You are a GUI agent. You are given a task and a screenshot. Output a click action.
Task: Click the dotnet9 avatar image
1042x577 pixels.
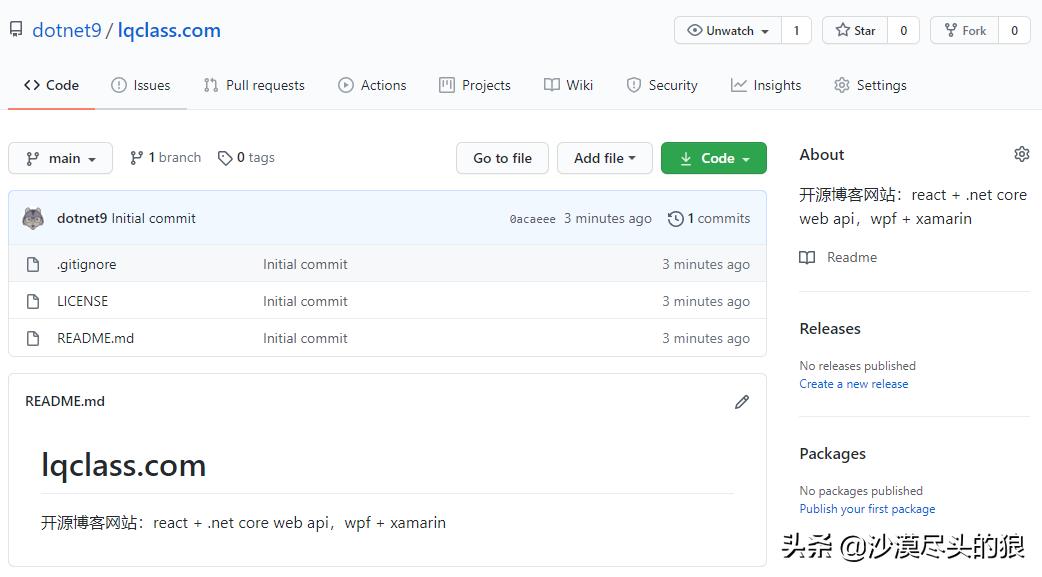33,218
